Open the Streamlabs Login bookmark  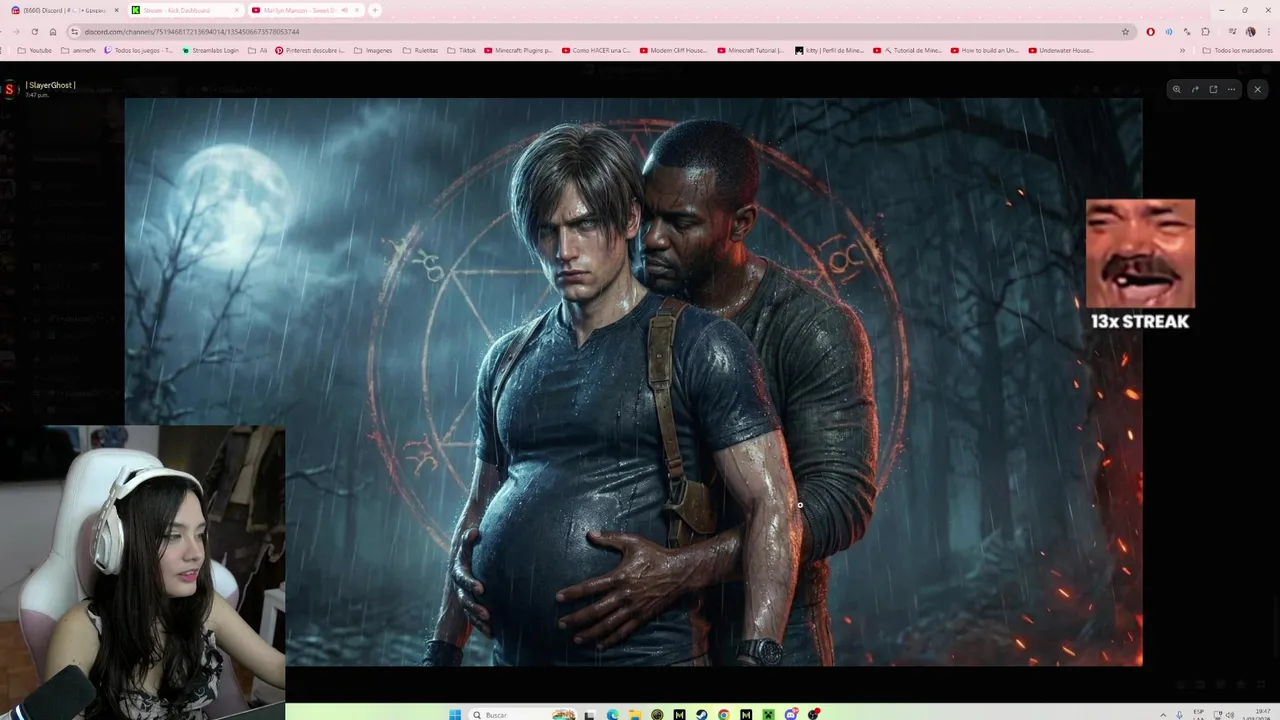tap(211, 50)
